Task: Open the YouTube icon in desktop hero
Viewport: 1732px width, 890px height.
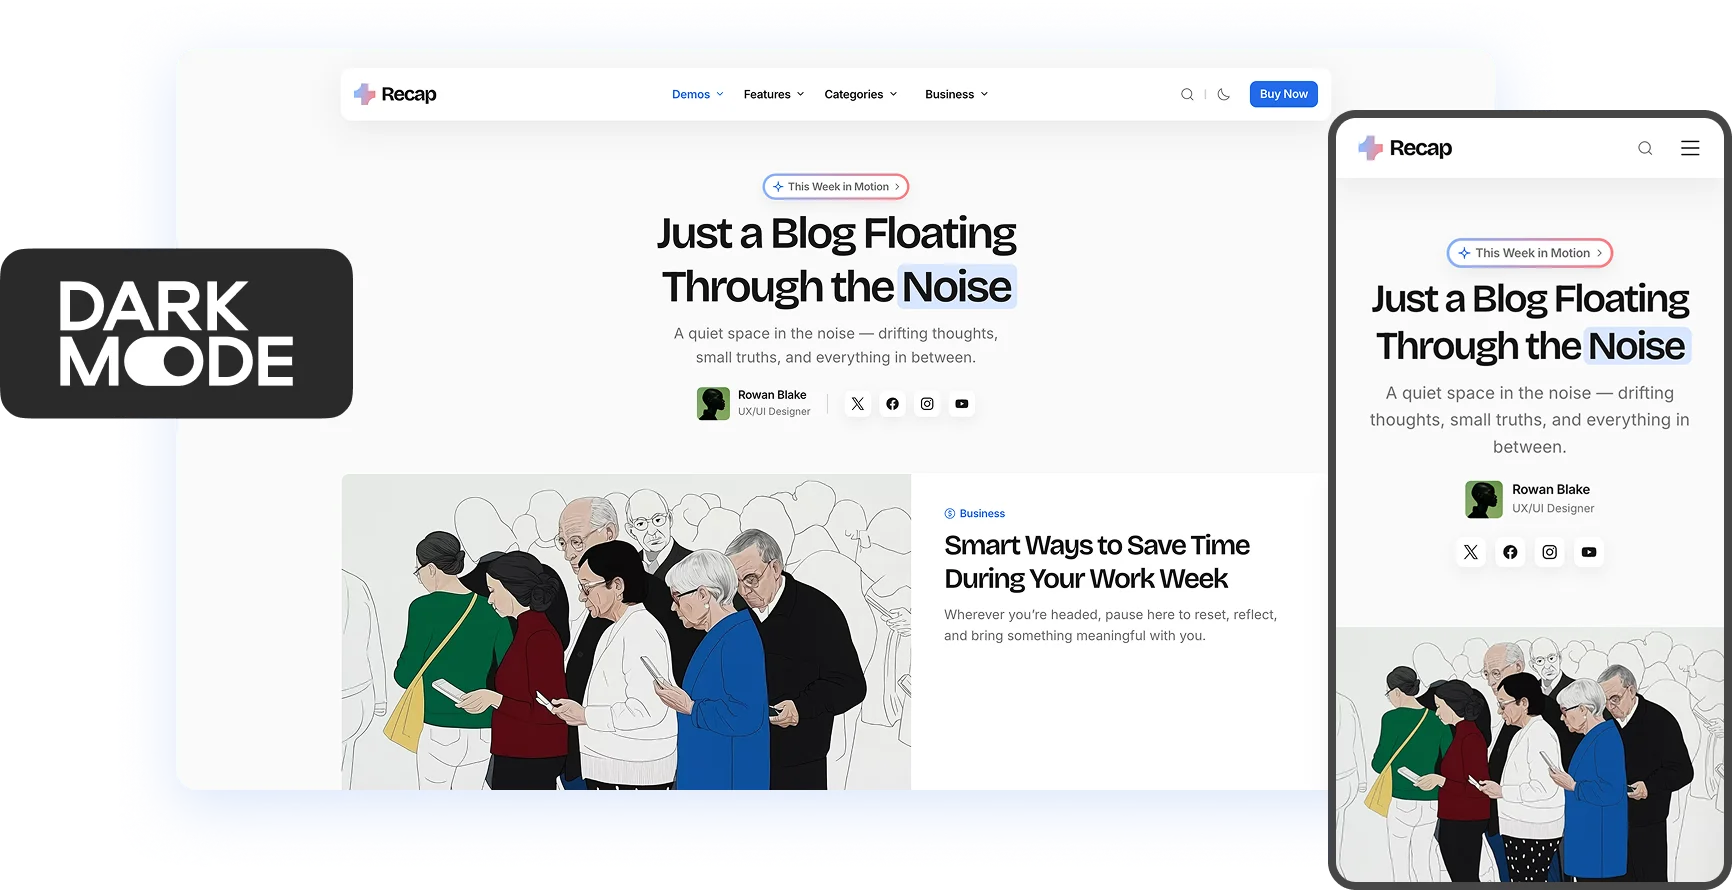Action: (x=962, y=404)
